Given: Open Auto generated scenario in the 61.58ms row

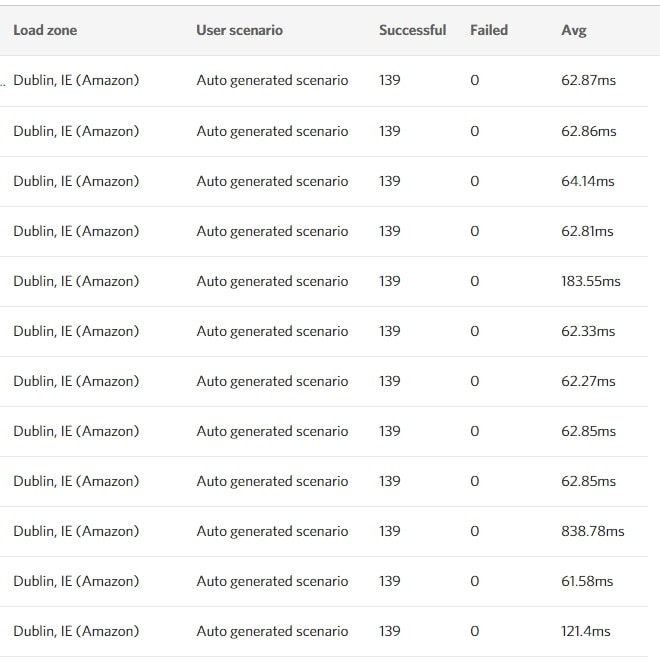Looking at the screenshot, I should coord(272,581).
